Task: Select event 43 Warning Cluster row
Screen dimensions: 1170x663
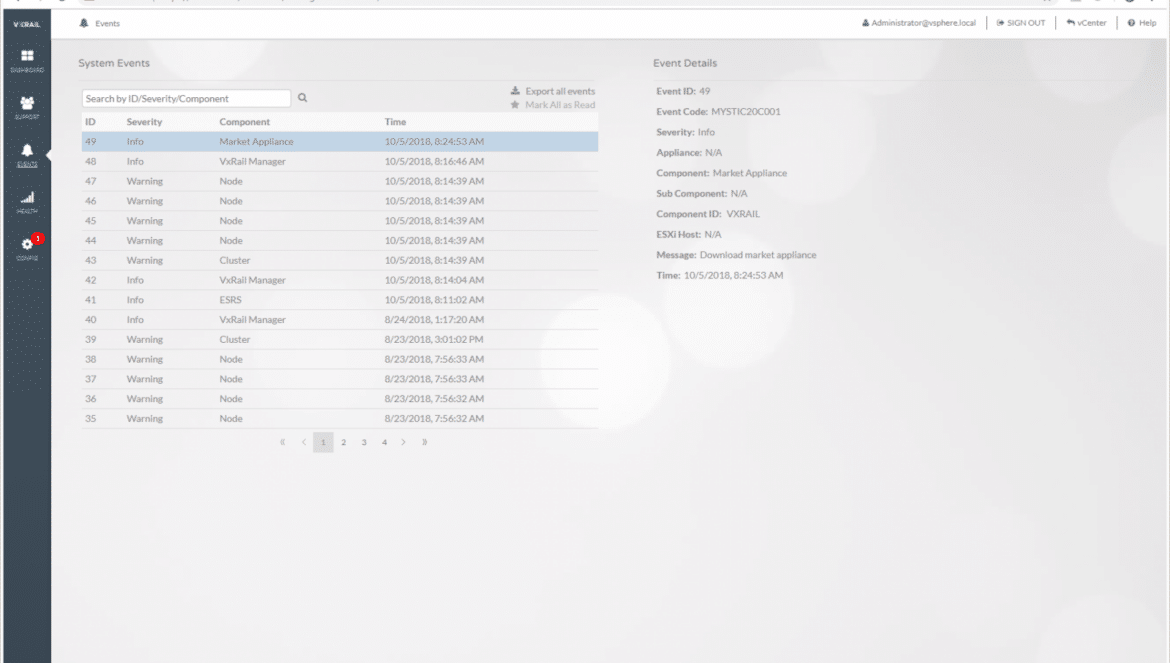Action: point(340,260)
